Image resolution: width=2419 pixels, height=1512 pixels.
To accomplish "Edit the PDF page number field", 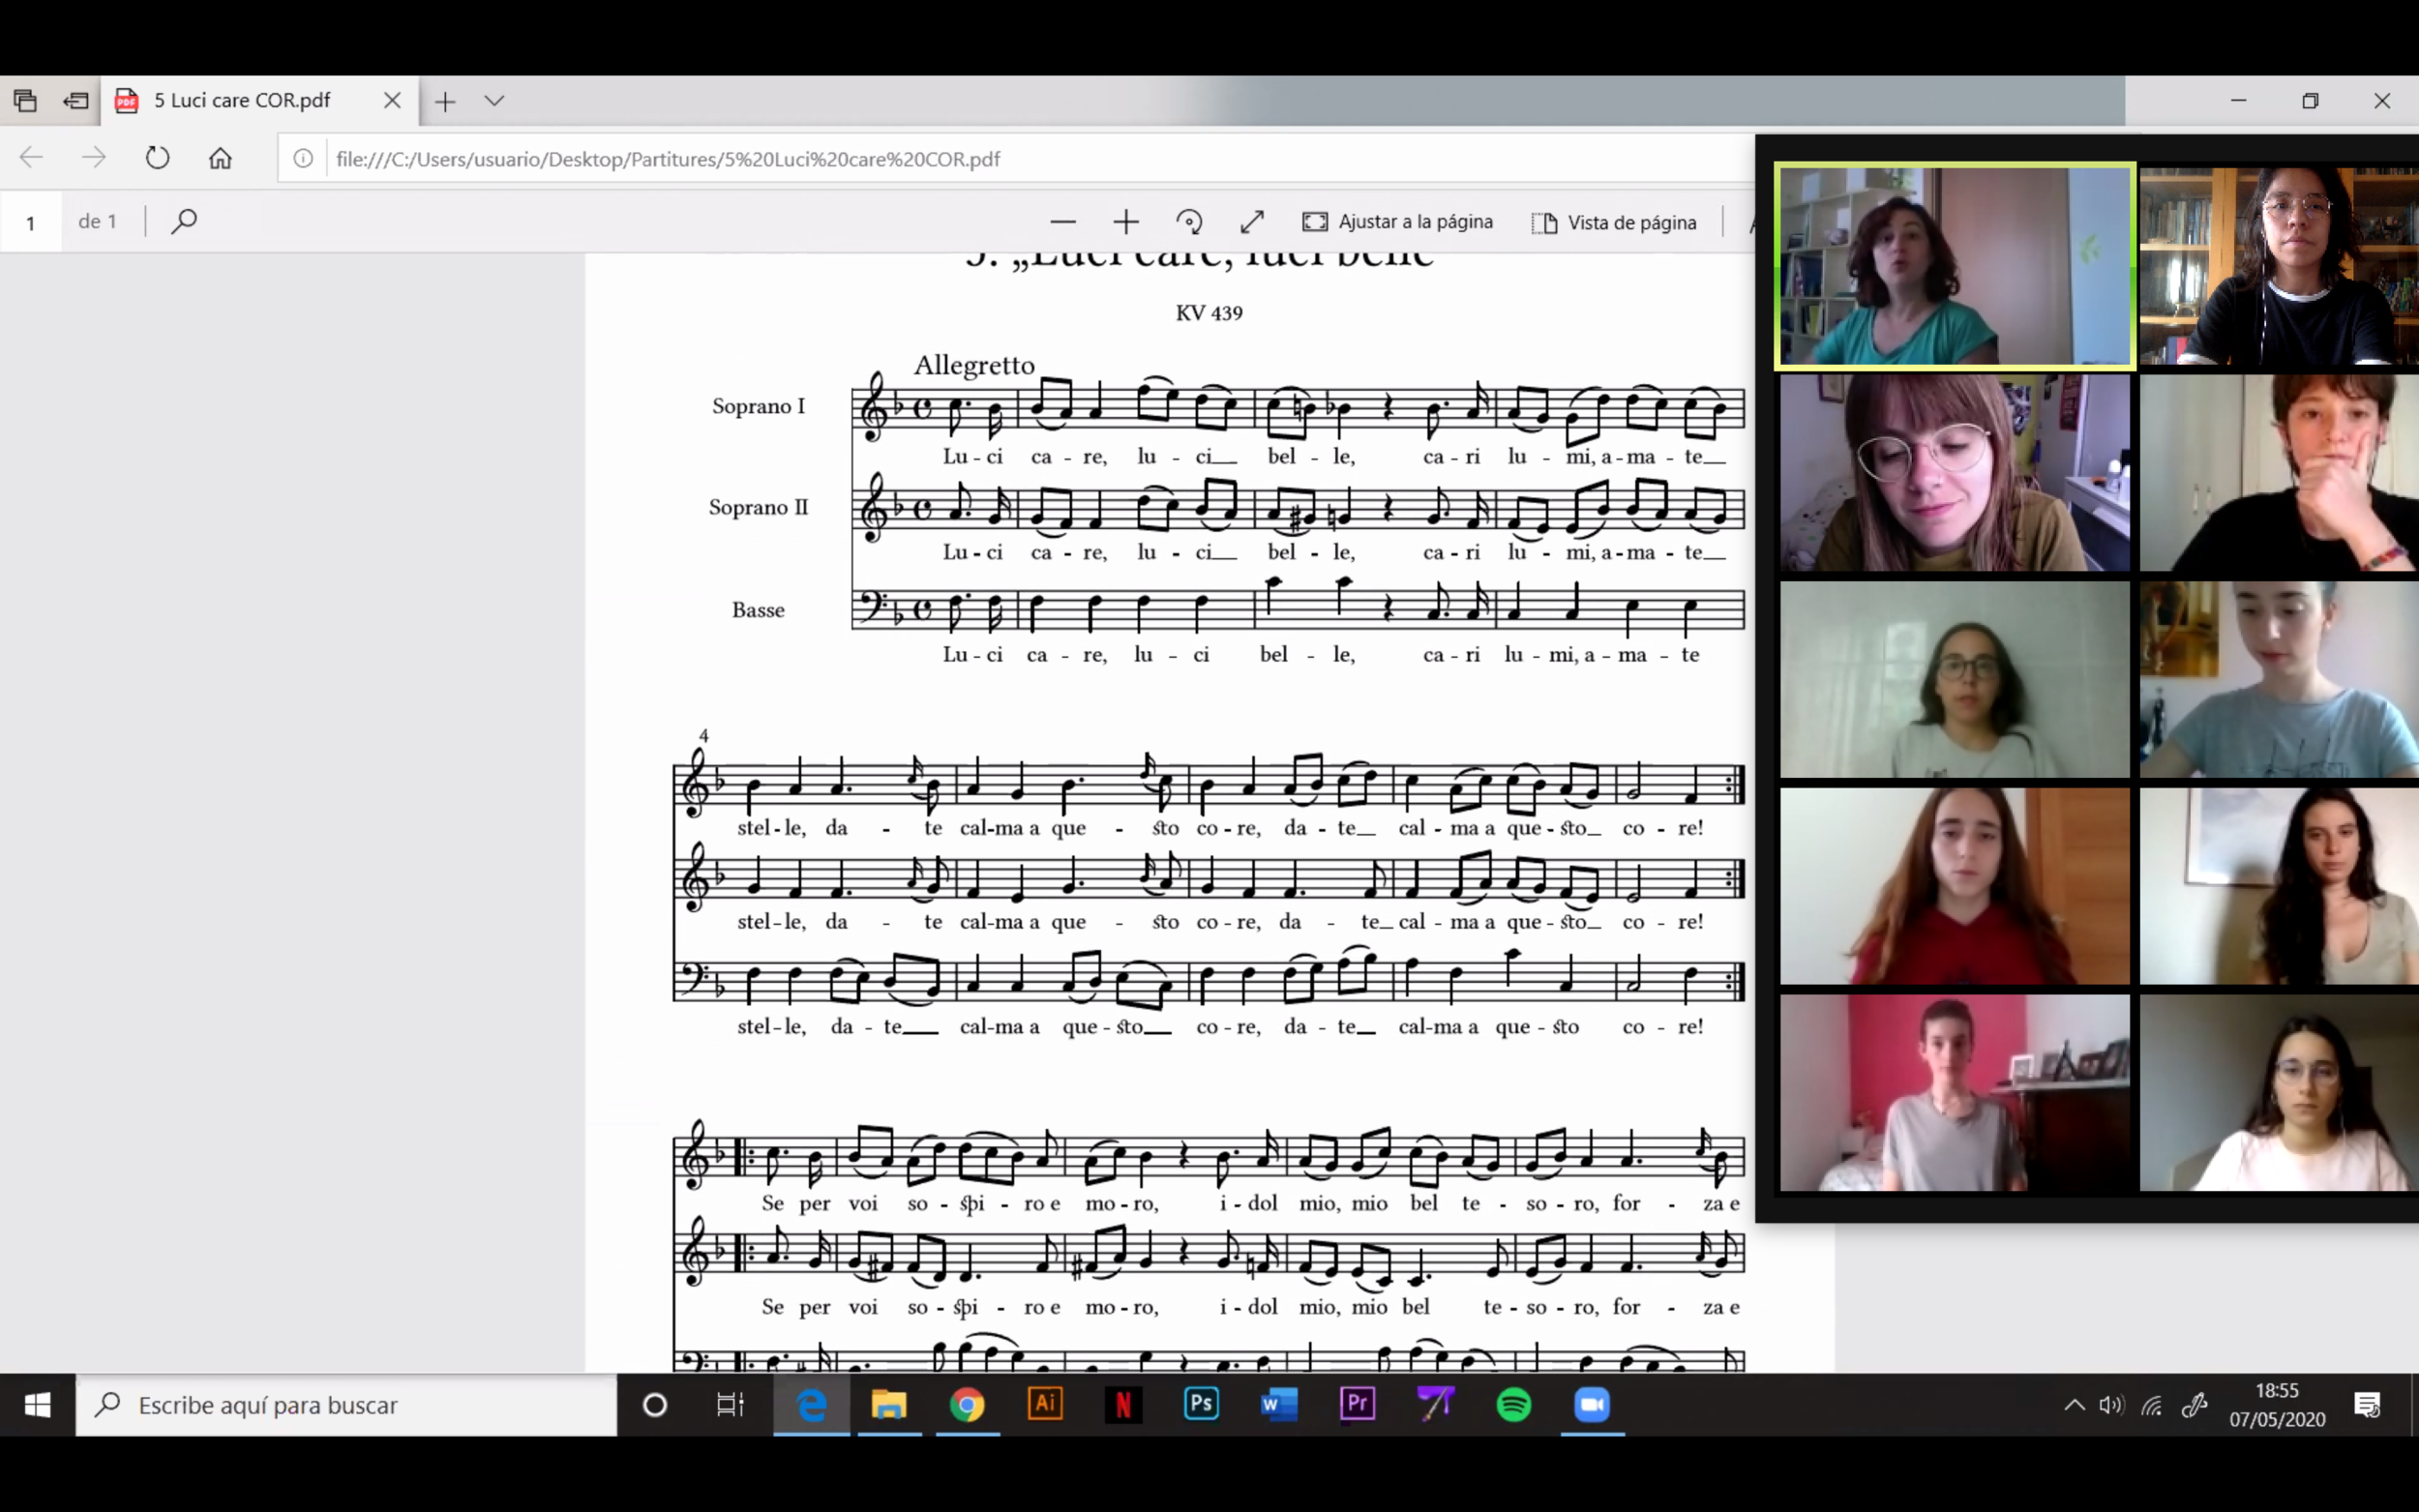I will pos(31,222).
